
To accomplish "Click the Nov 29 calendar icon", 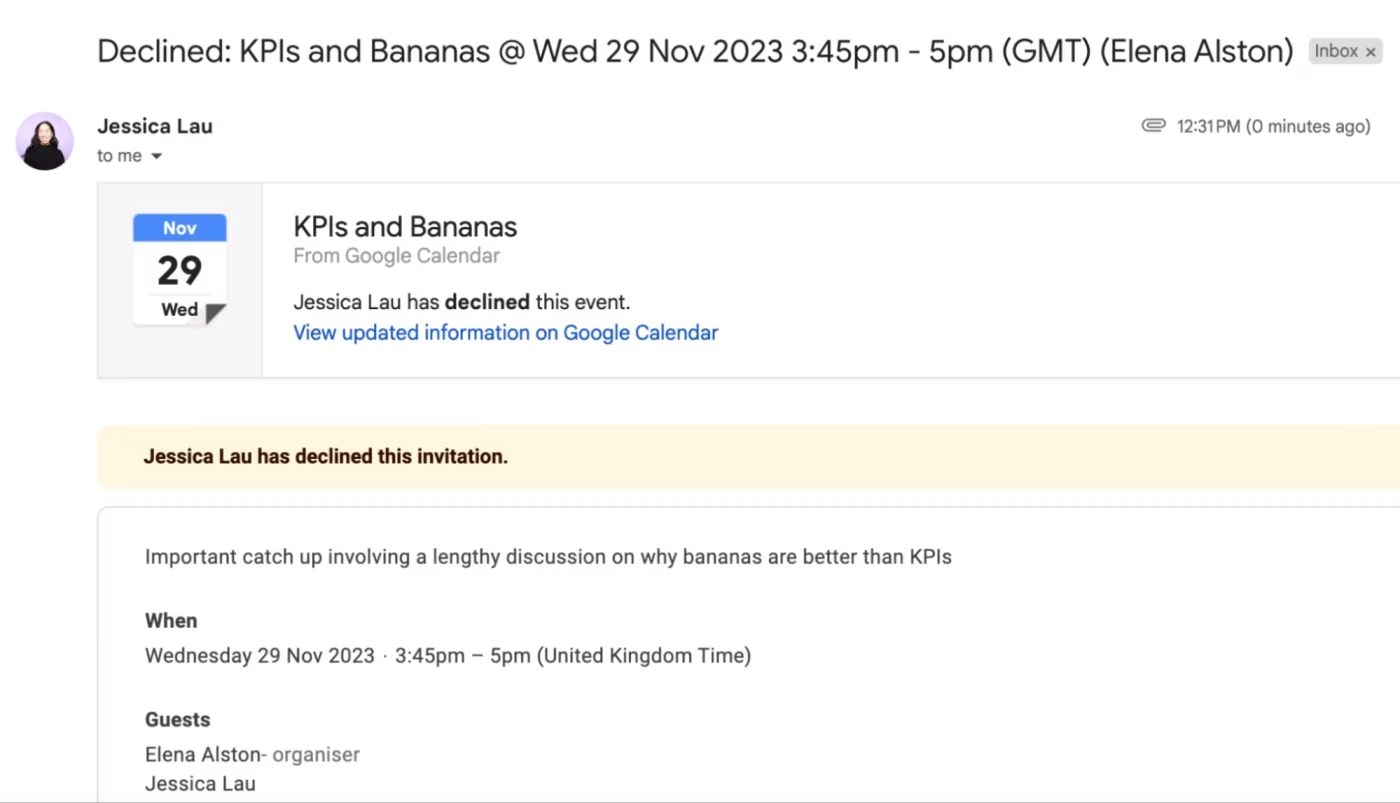I will pos(180,269).
